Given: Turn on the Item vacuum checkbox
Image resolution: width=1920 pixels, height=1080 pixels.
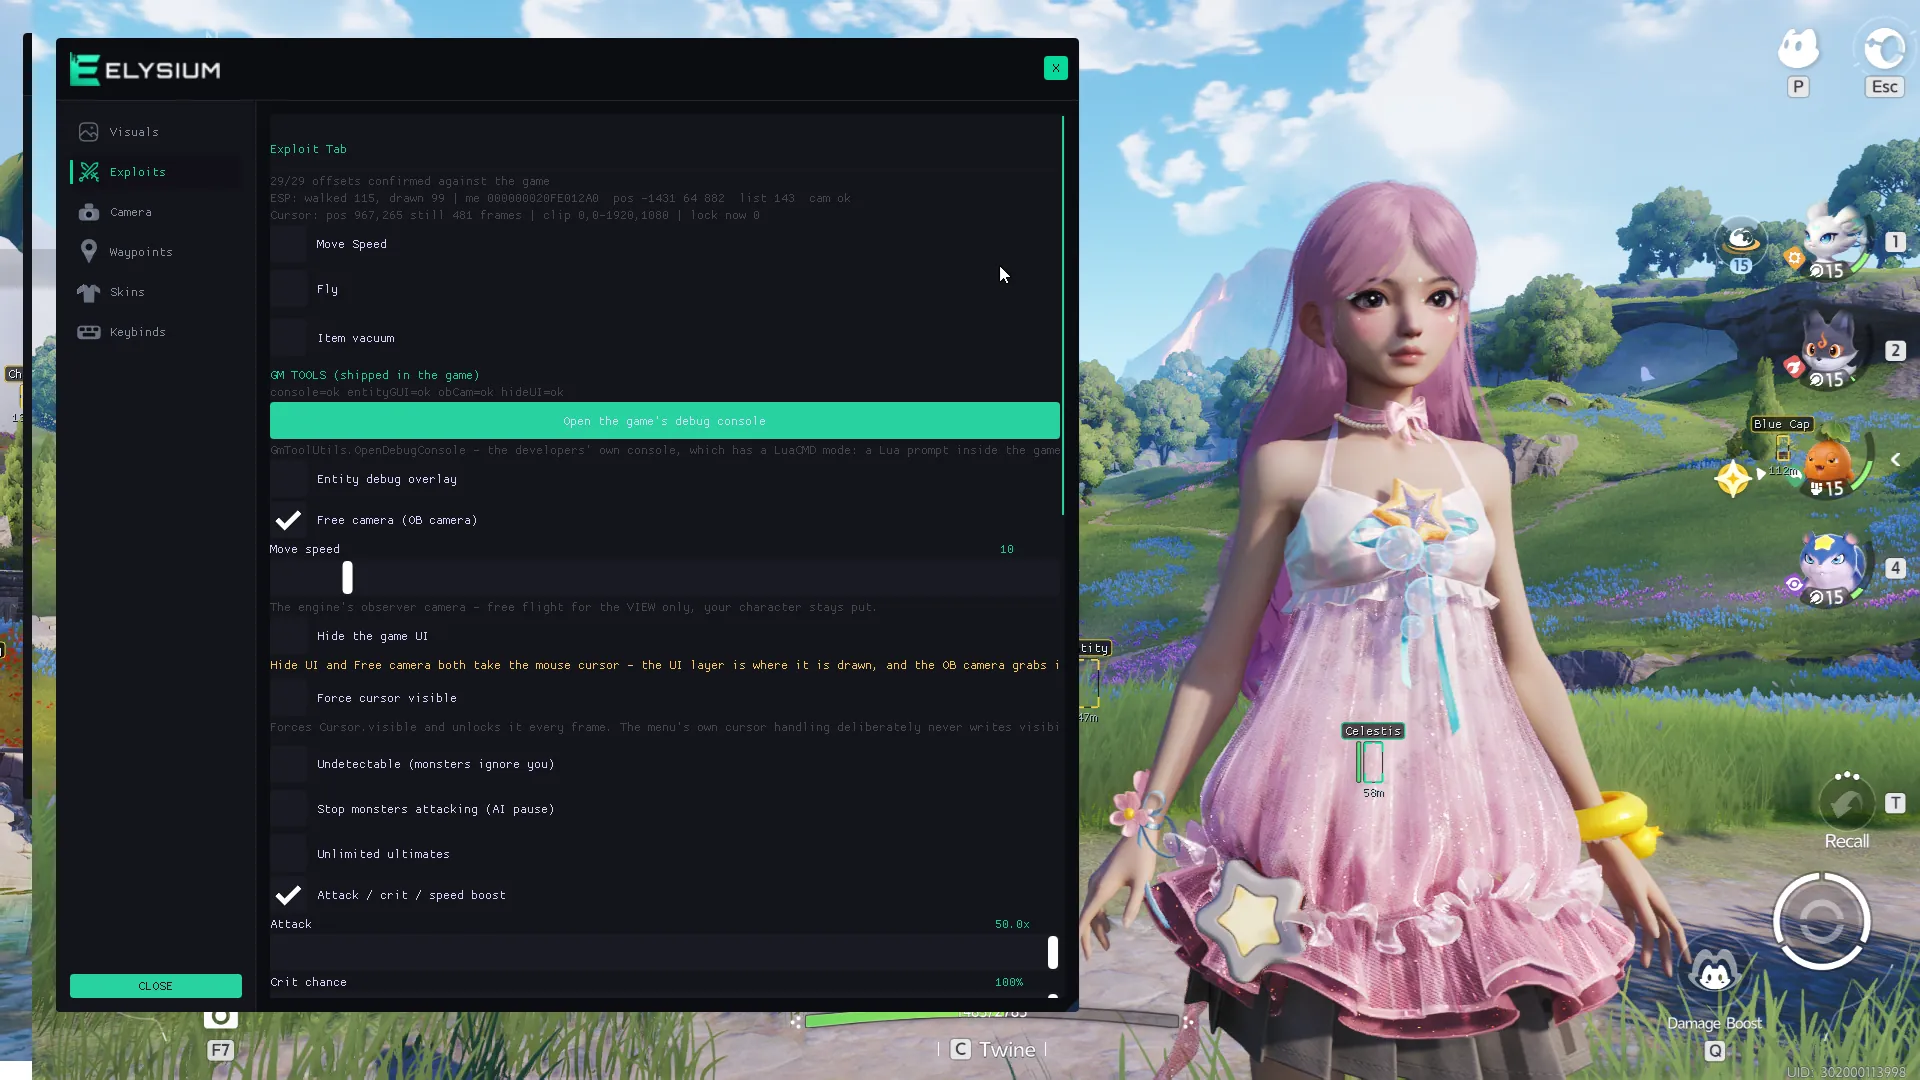Looking at the screenshot, I should click(x=288, y=338).
